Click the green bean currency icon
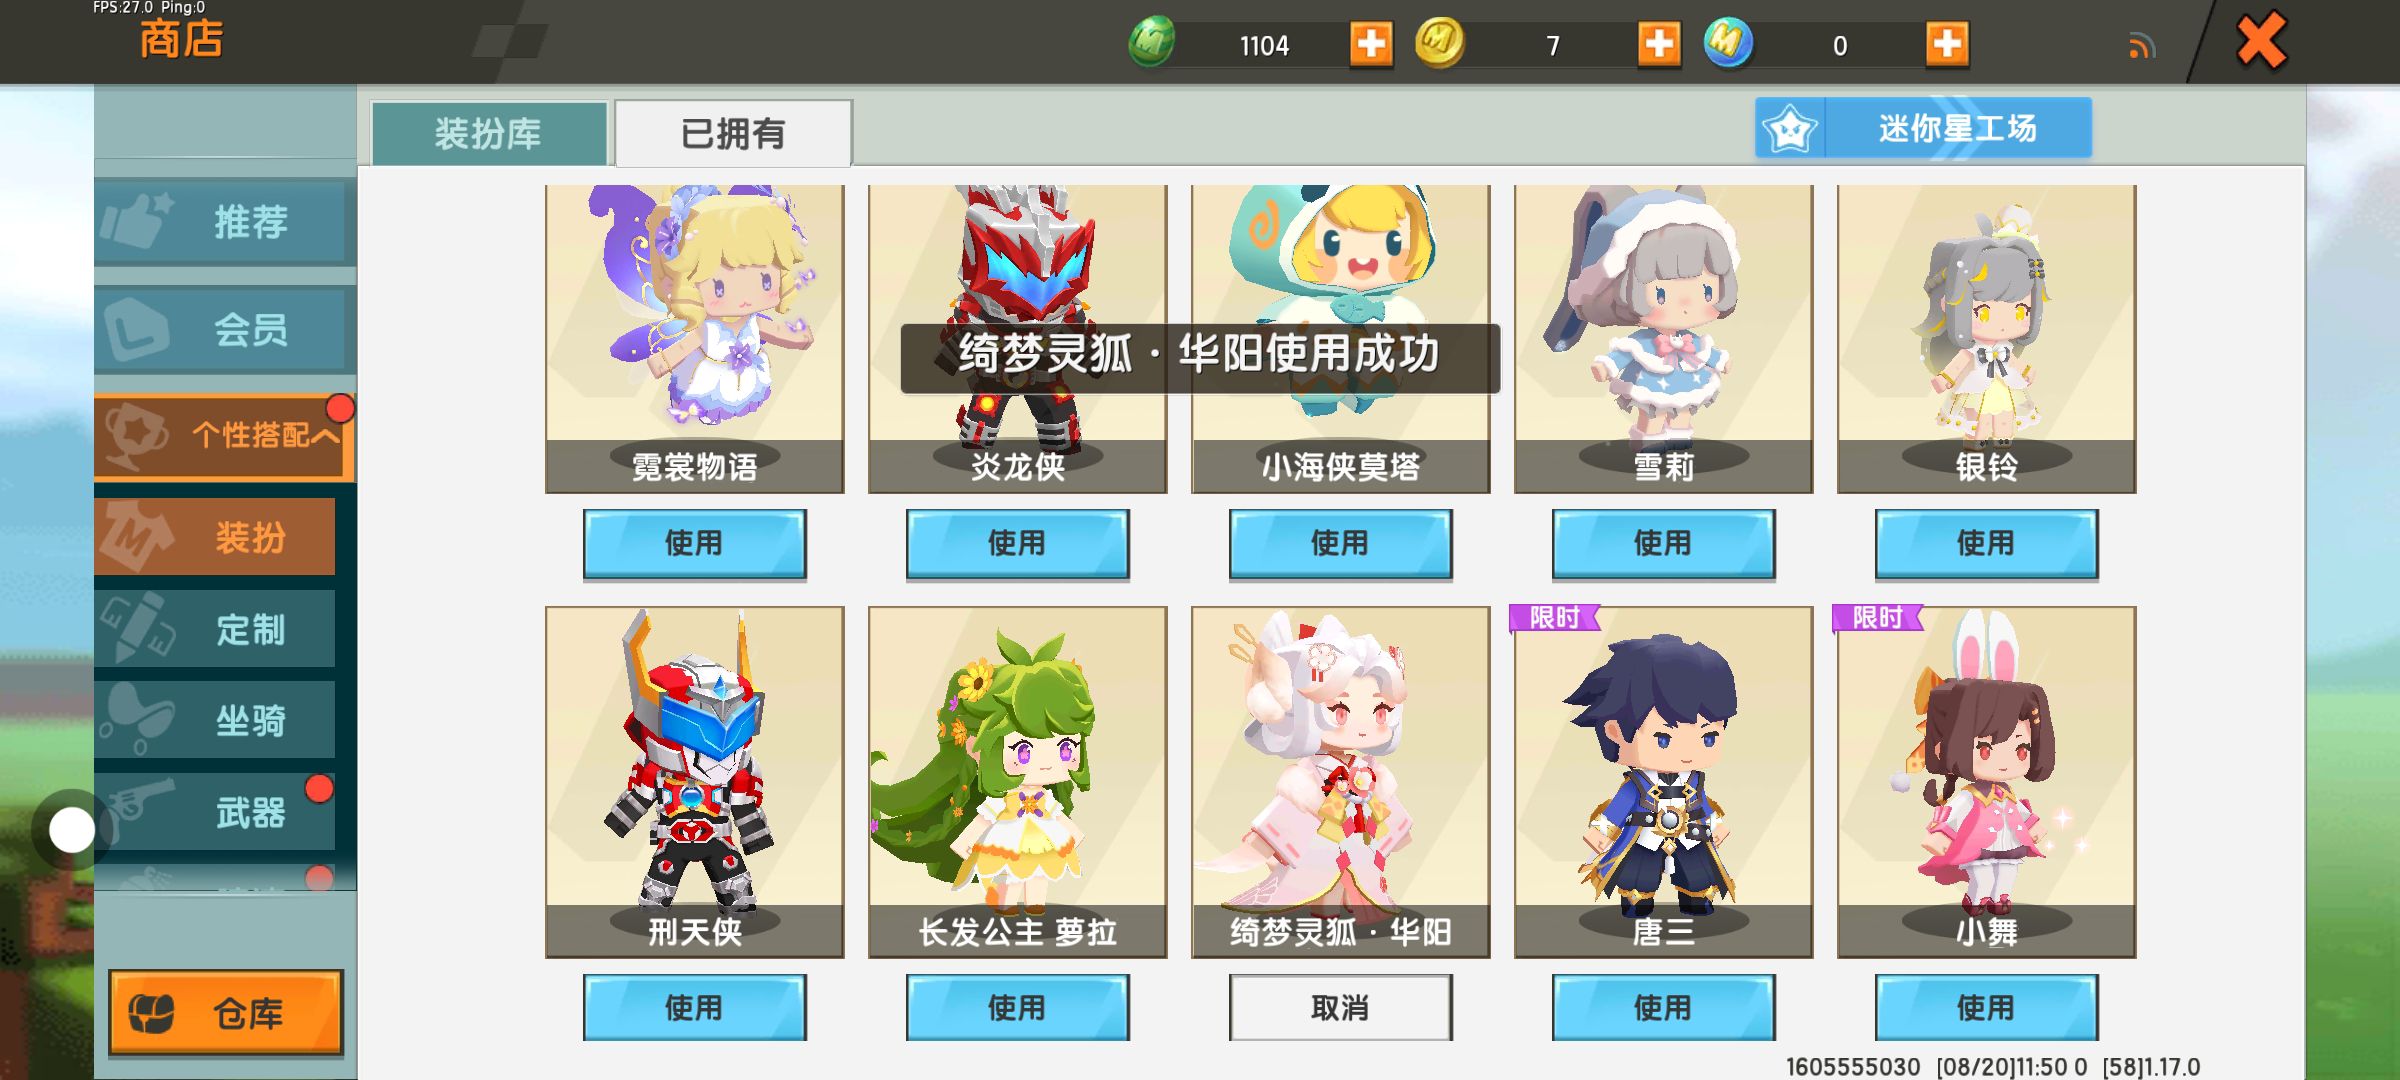Viewport: 2400px width, 1080px height. pos(1152,43)
